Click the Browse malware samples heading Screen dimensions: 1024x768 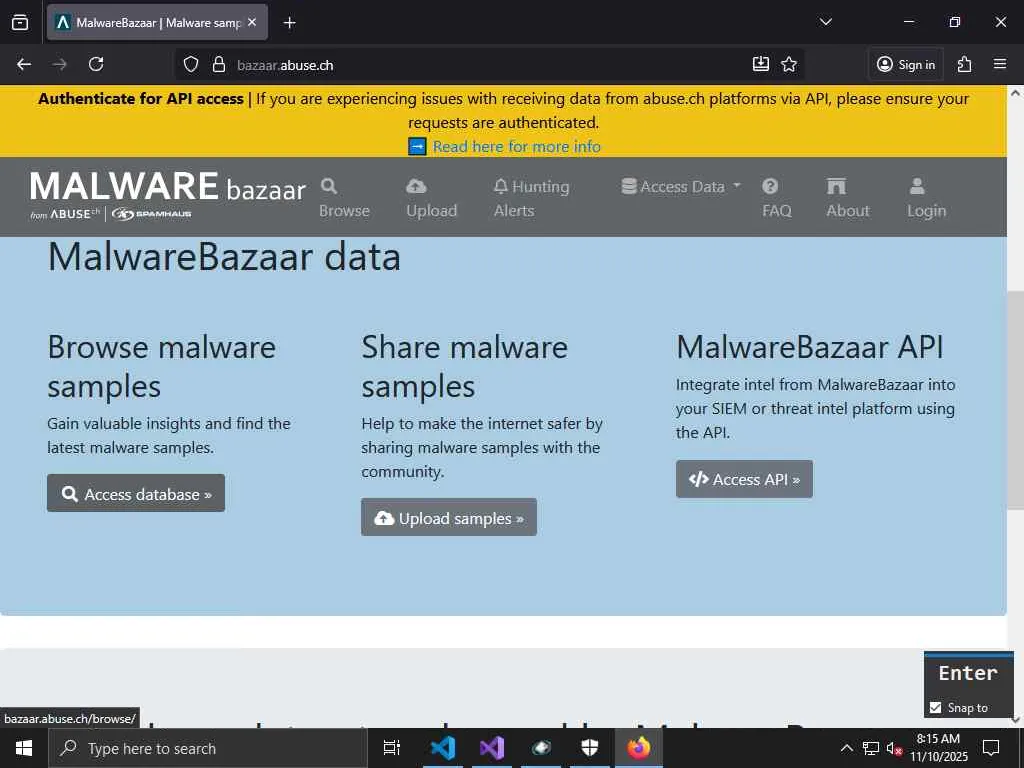[161, 366]
